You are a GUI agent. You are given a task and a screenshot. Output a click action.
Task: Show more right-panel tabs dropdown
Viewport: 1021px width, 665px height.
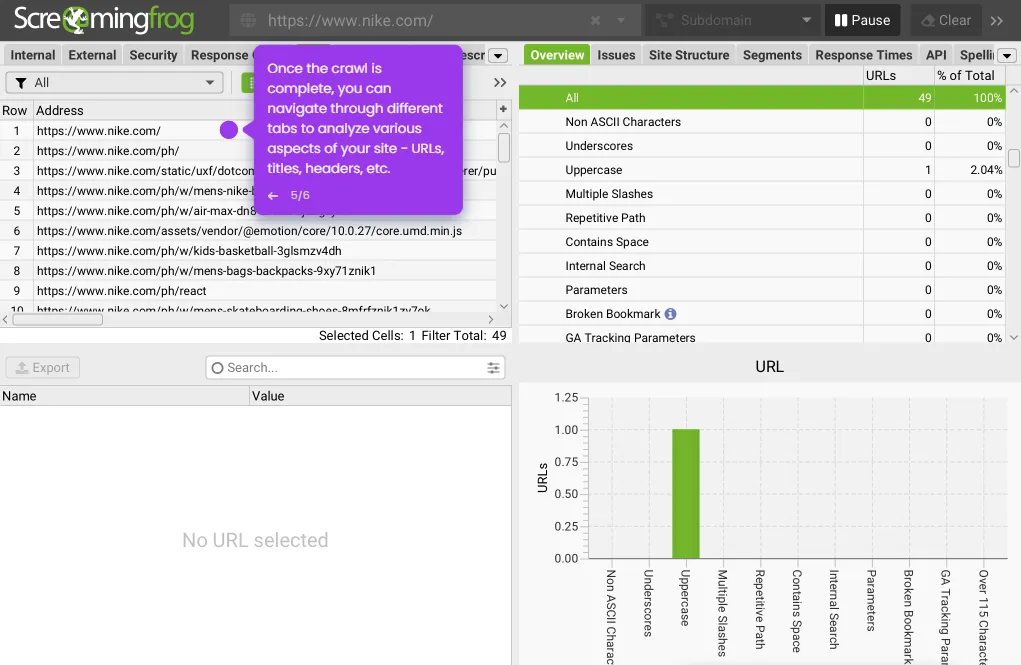pos(1007,55)
